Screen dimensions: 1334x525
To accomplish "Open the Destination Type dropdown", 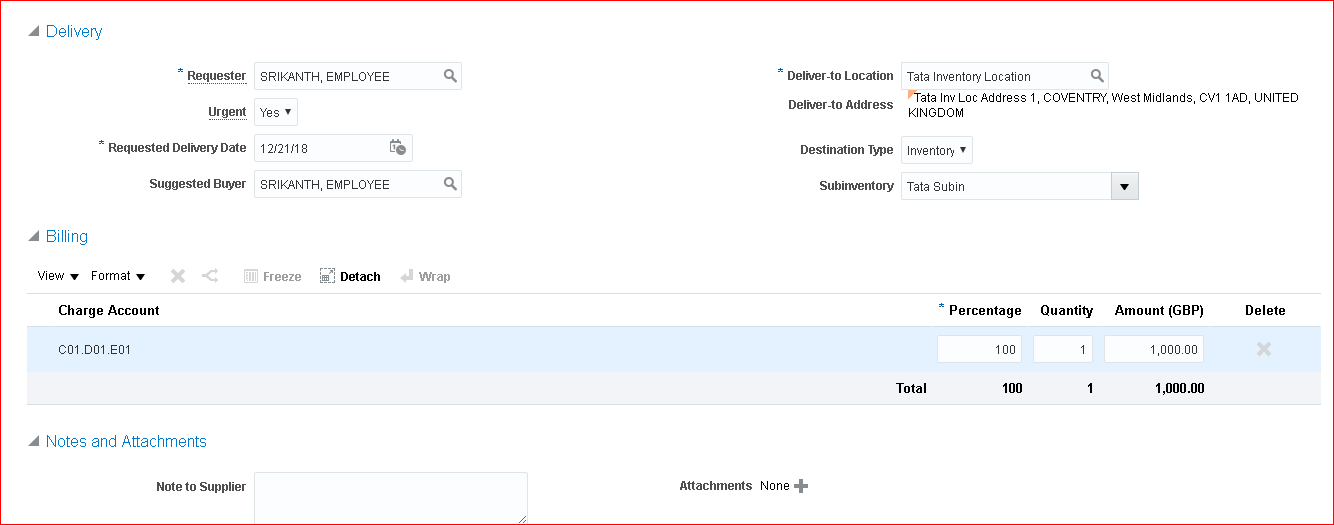I will pyautogui.click(x=936, y=150).
